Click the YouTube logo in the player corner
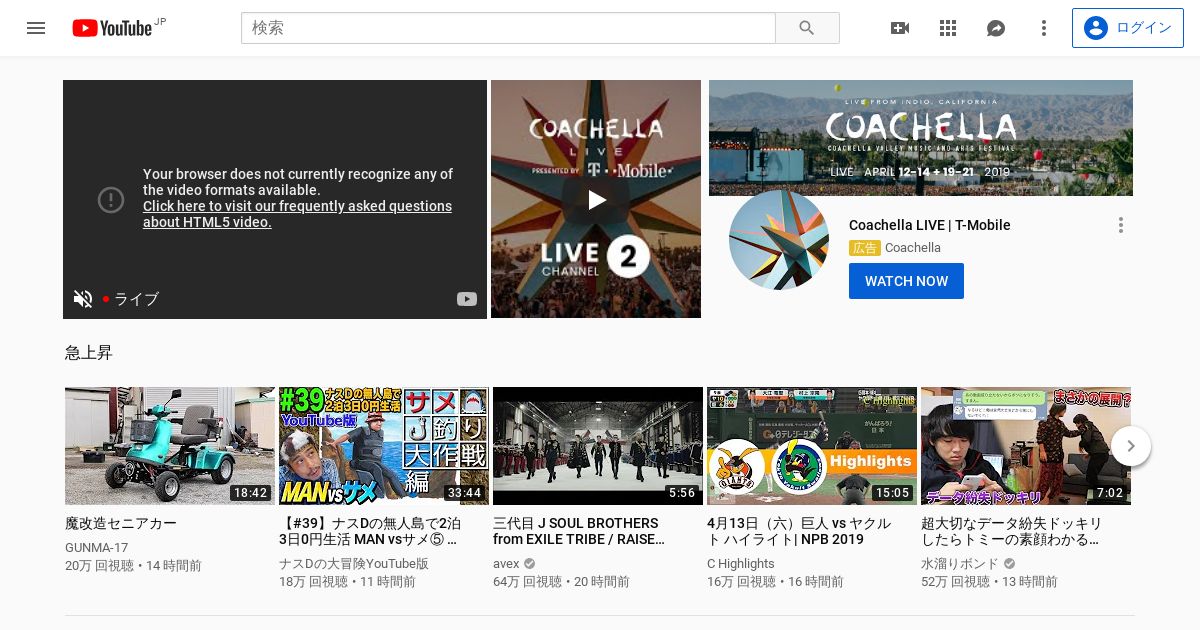This screenshot has height=630, width=1200. coord(467,298)
